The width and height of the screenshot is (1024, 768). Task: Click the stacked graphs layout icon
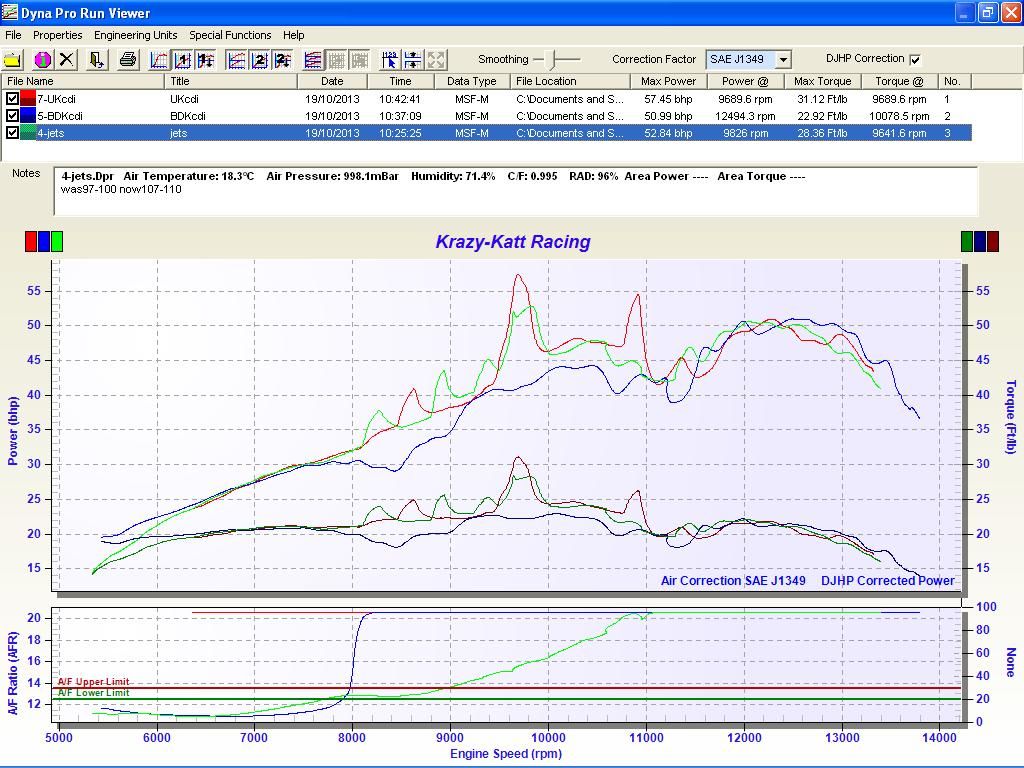coord(314,60)
